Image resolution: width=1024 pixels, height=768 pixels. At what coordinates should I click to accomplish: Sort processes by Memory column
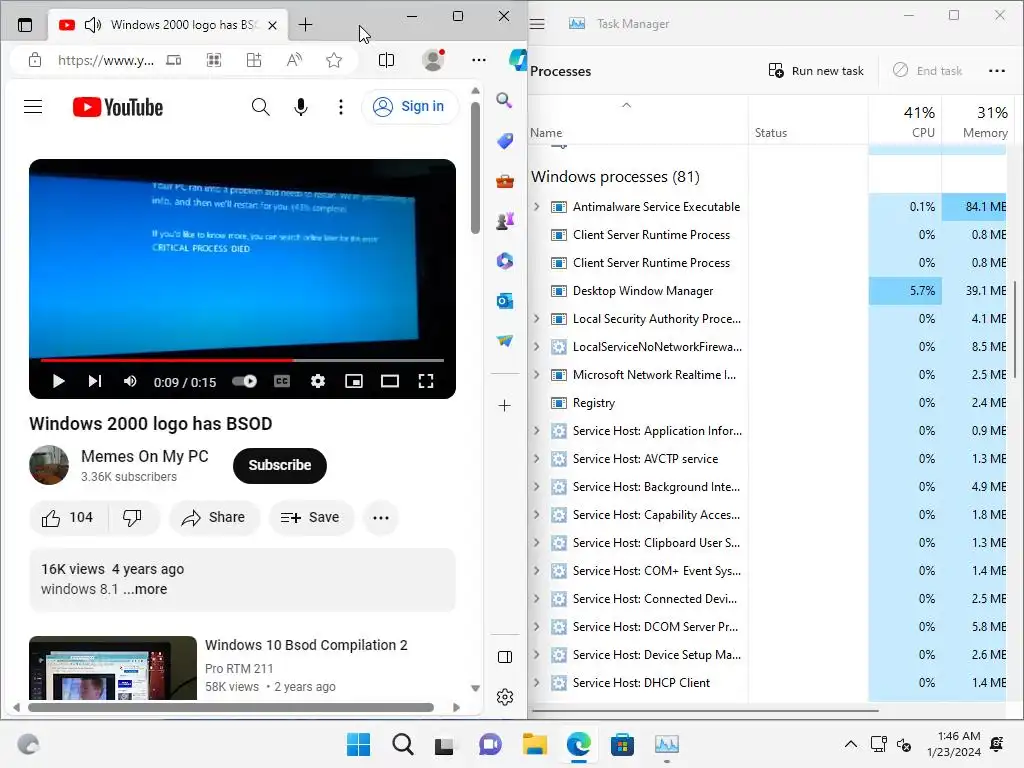[x=977, y=121]
